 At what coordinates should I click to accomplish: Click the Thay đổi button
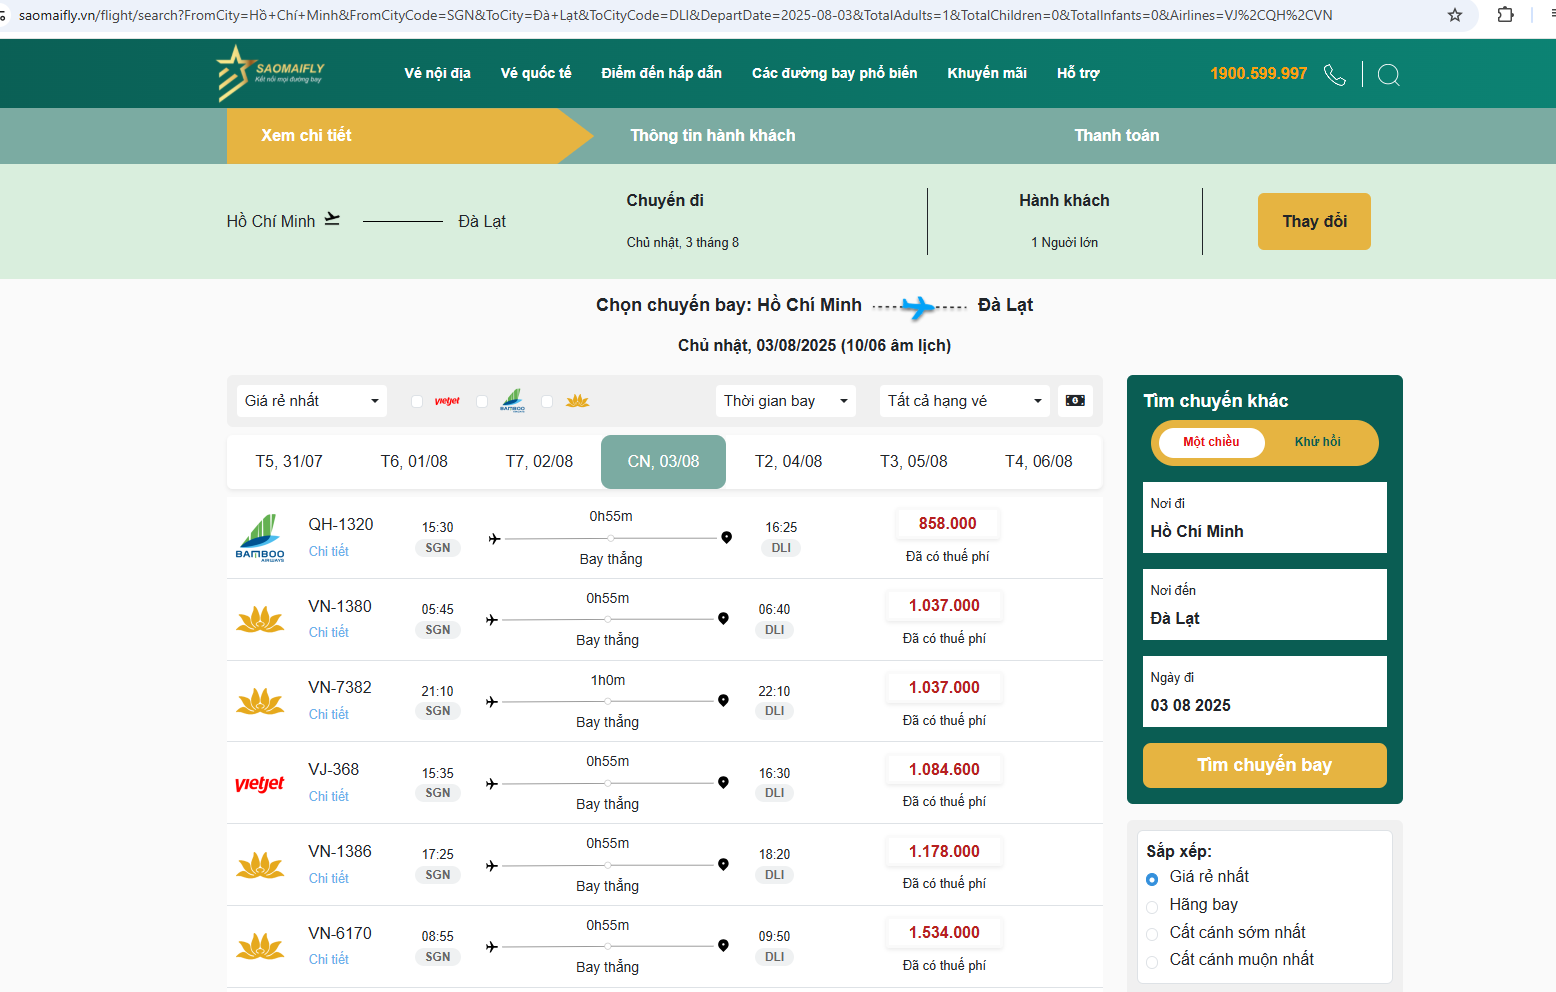click(x=1314, y=221)
